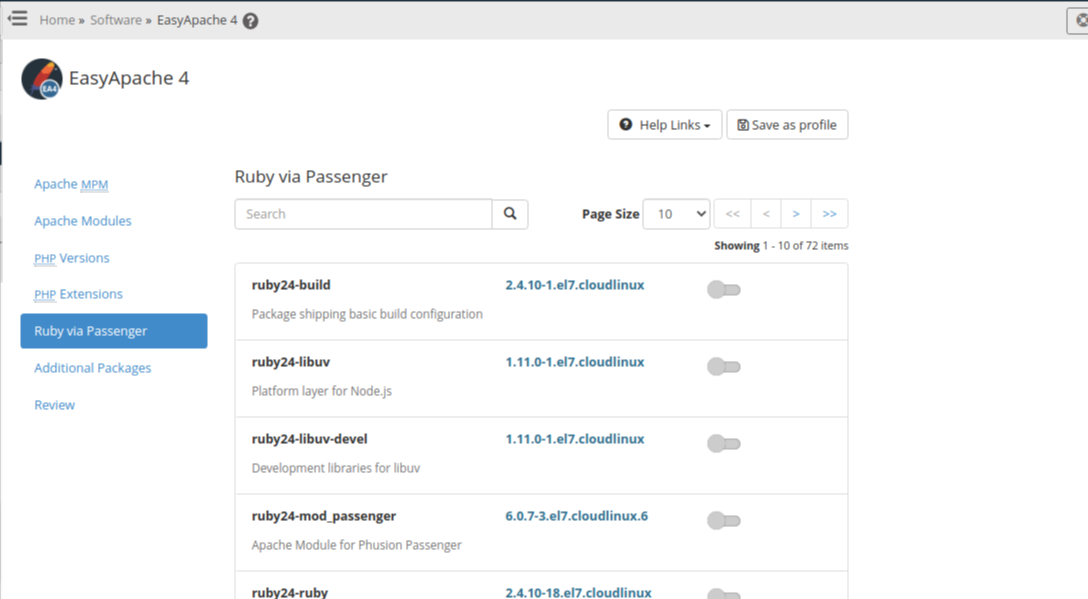
Task: Click 'Development libraries for libuv' description
Action: point(336,468)
